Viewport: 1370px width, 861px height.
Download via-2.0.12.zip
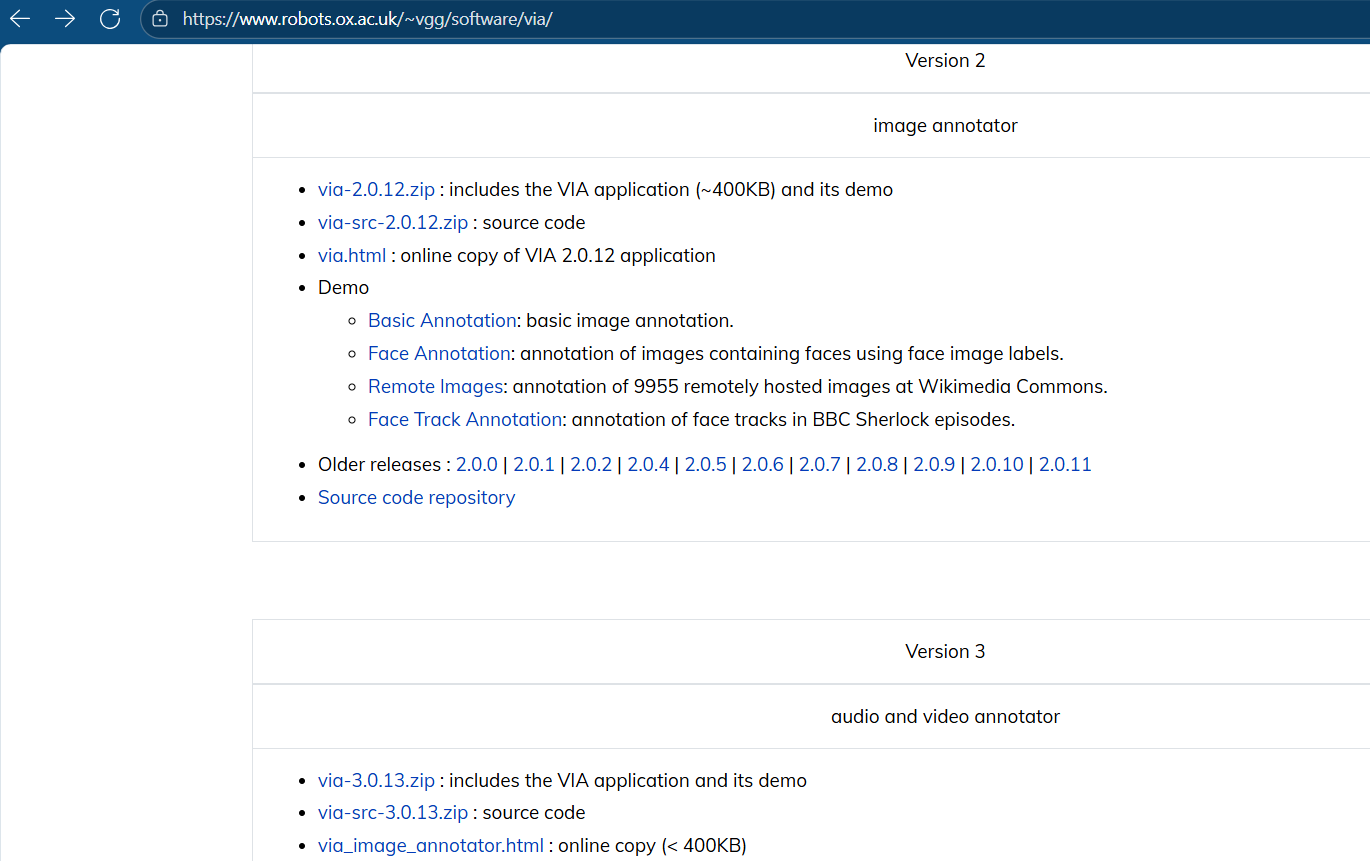click(x=376, y=189)
